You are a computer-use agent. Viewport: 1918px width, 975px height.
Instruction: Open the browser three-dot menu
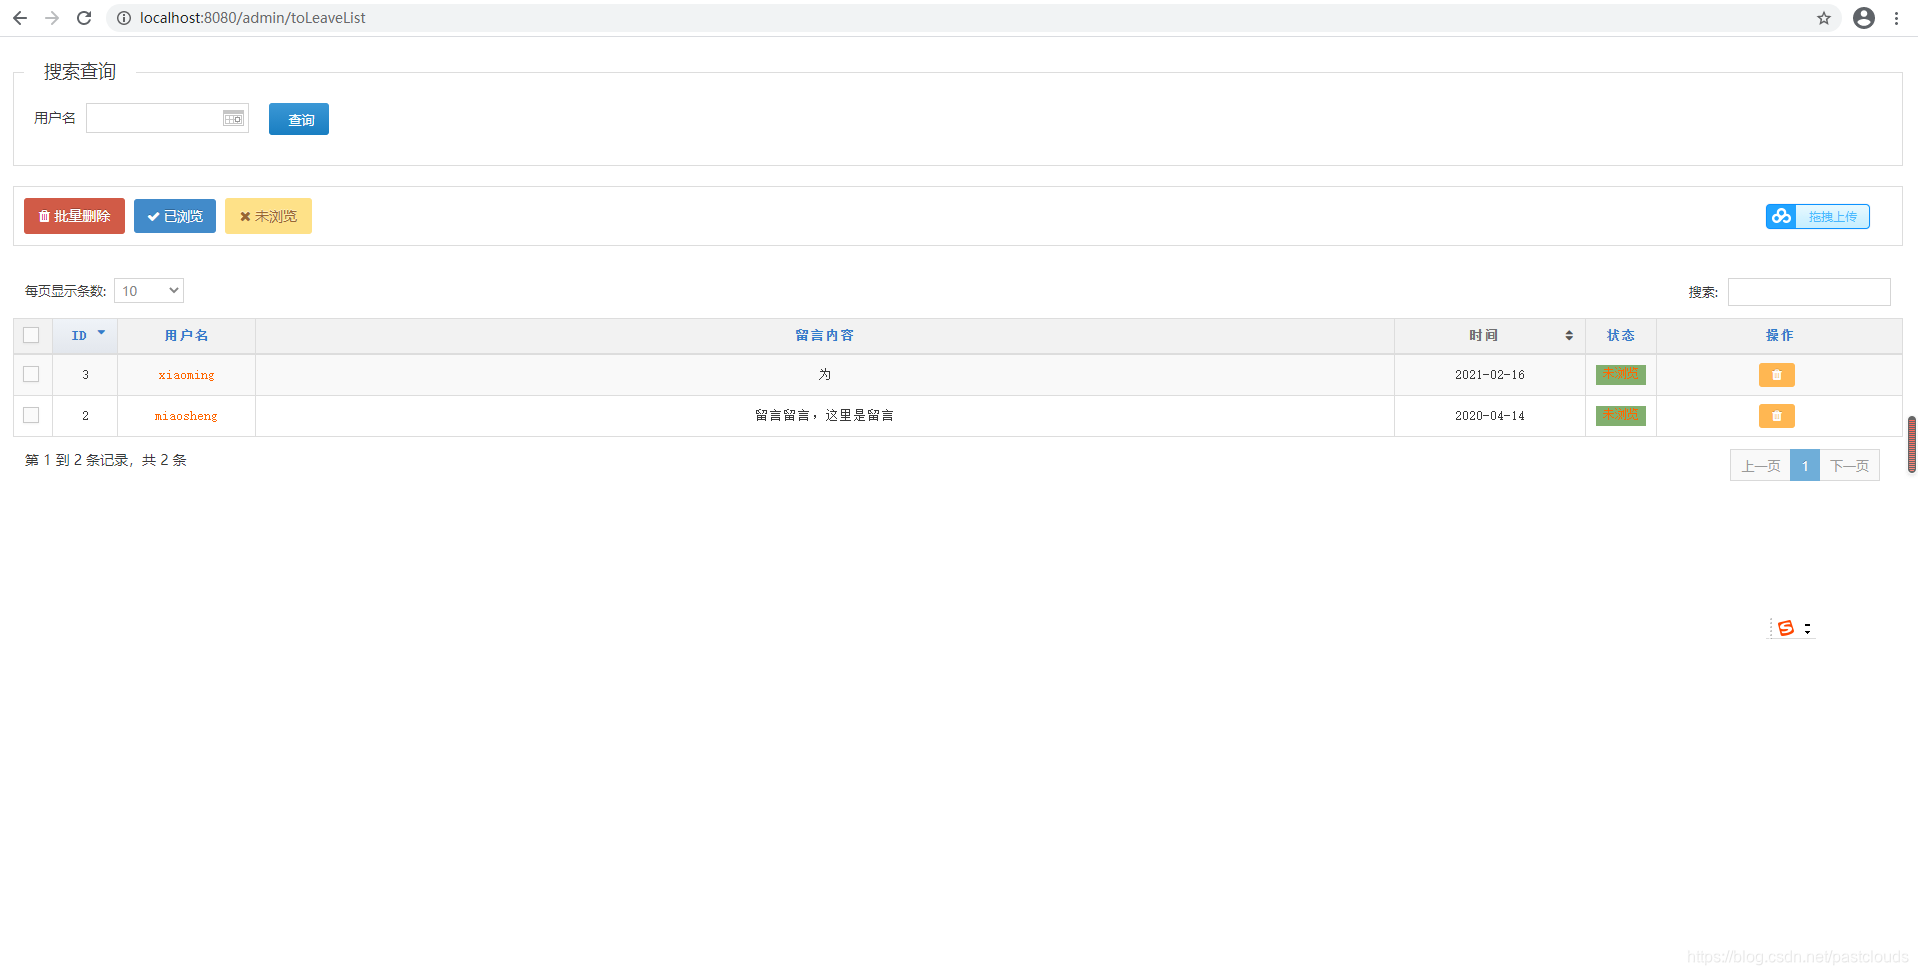coord(1896,18)
